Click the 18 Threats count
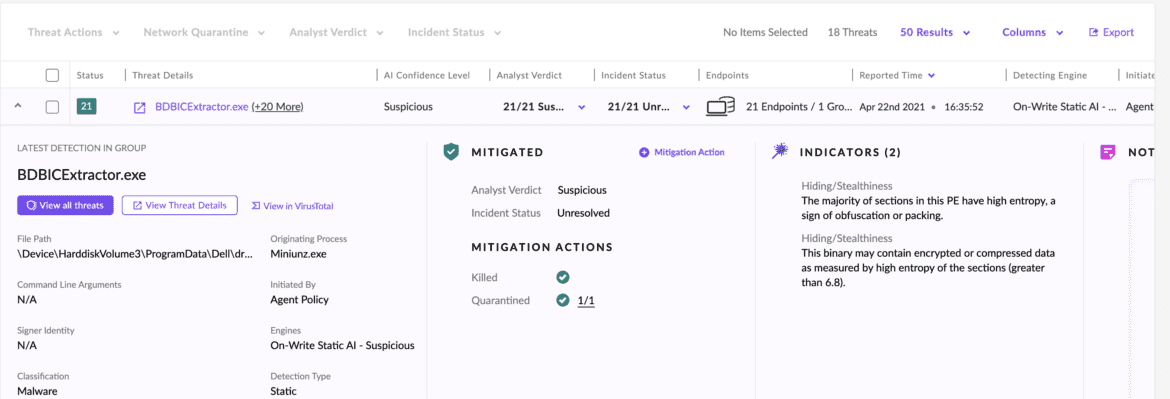The height and width of the screenshot is (399, 1170). pyautogui.click(x=852, y=33)
